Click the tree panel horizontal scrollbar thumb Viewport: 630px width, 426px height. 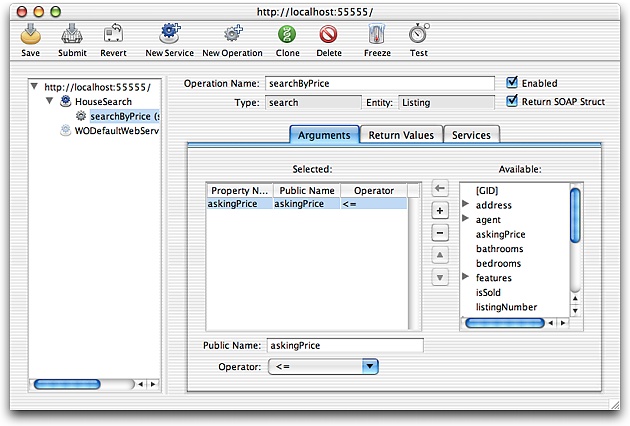(x=67, y=384)
